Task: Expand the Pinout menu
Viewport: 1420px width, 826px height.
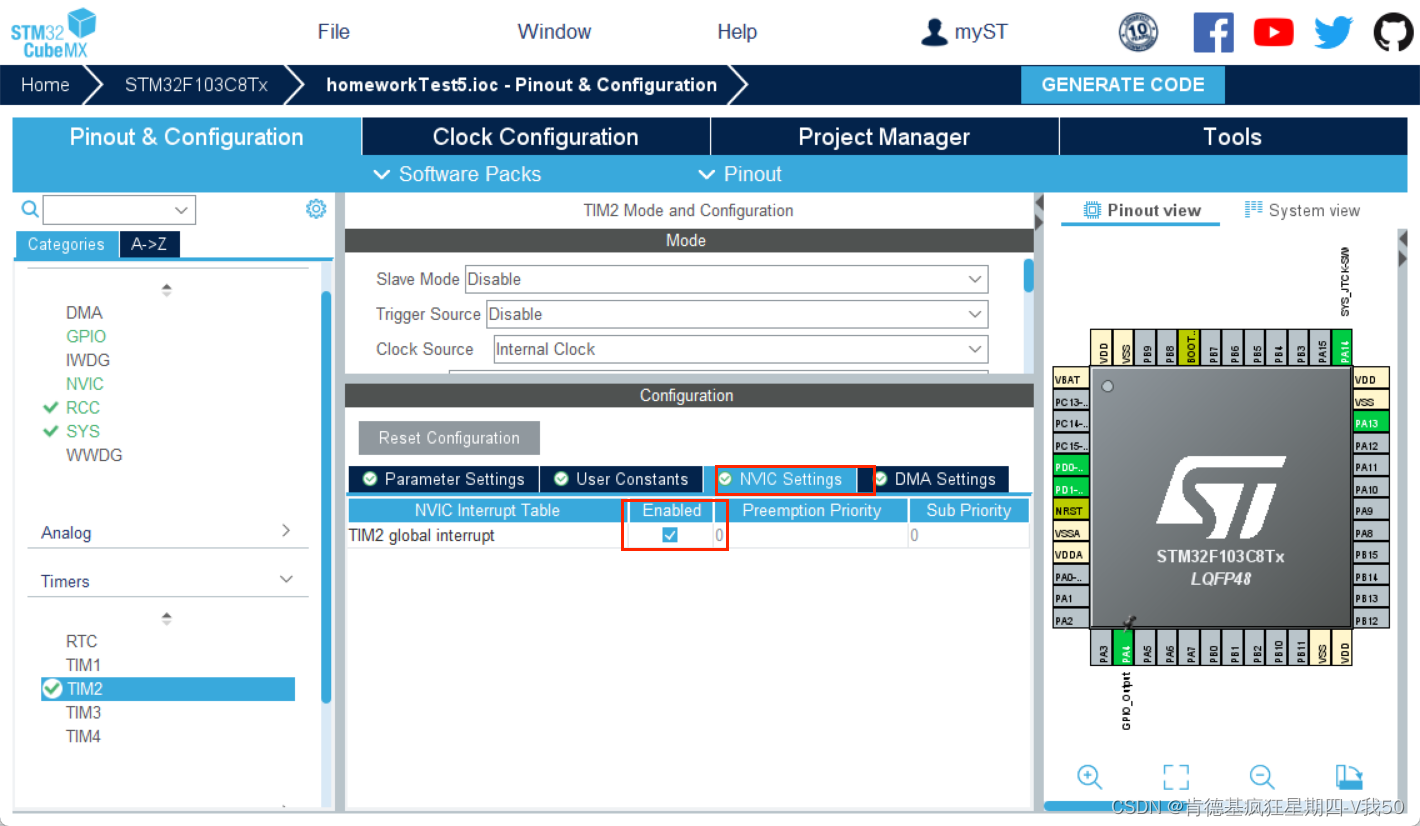Action: click(740, 174)
